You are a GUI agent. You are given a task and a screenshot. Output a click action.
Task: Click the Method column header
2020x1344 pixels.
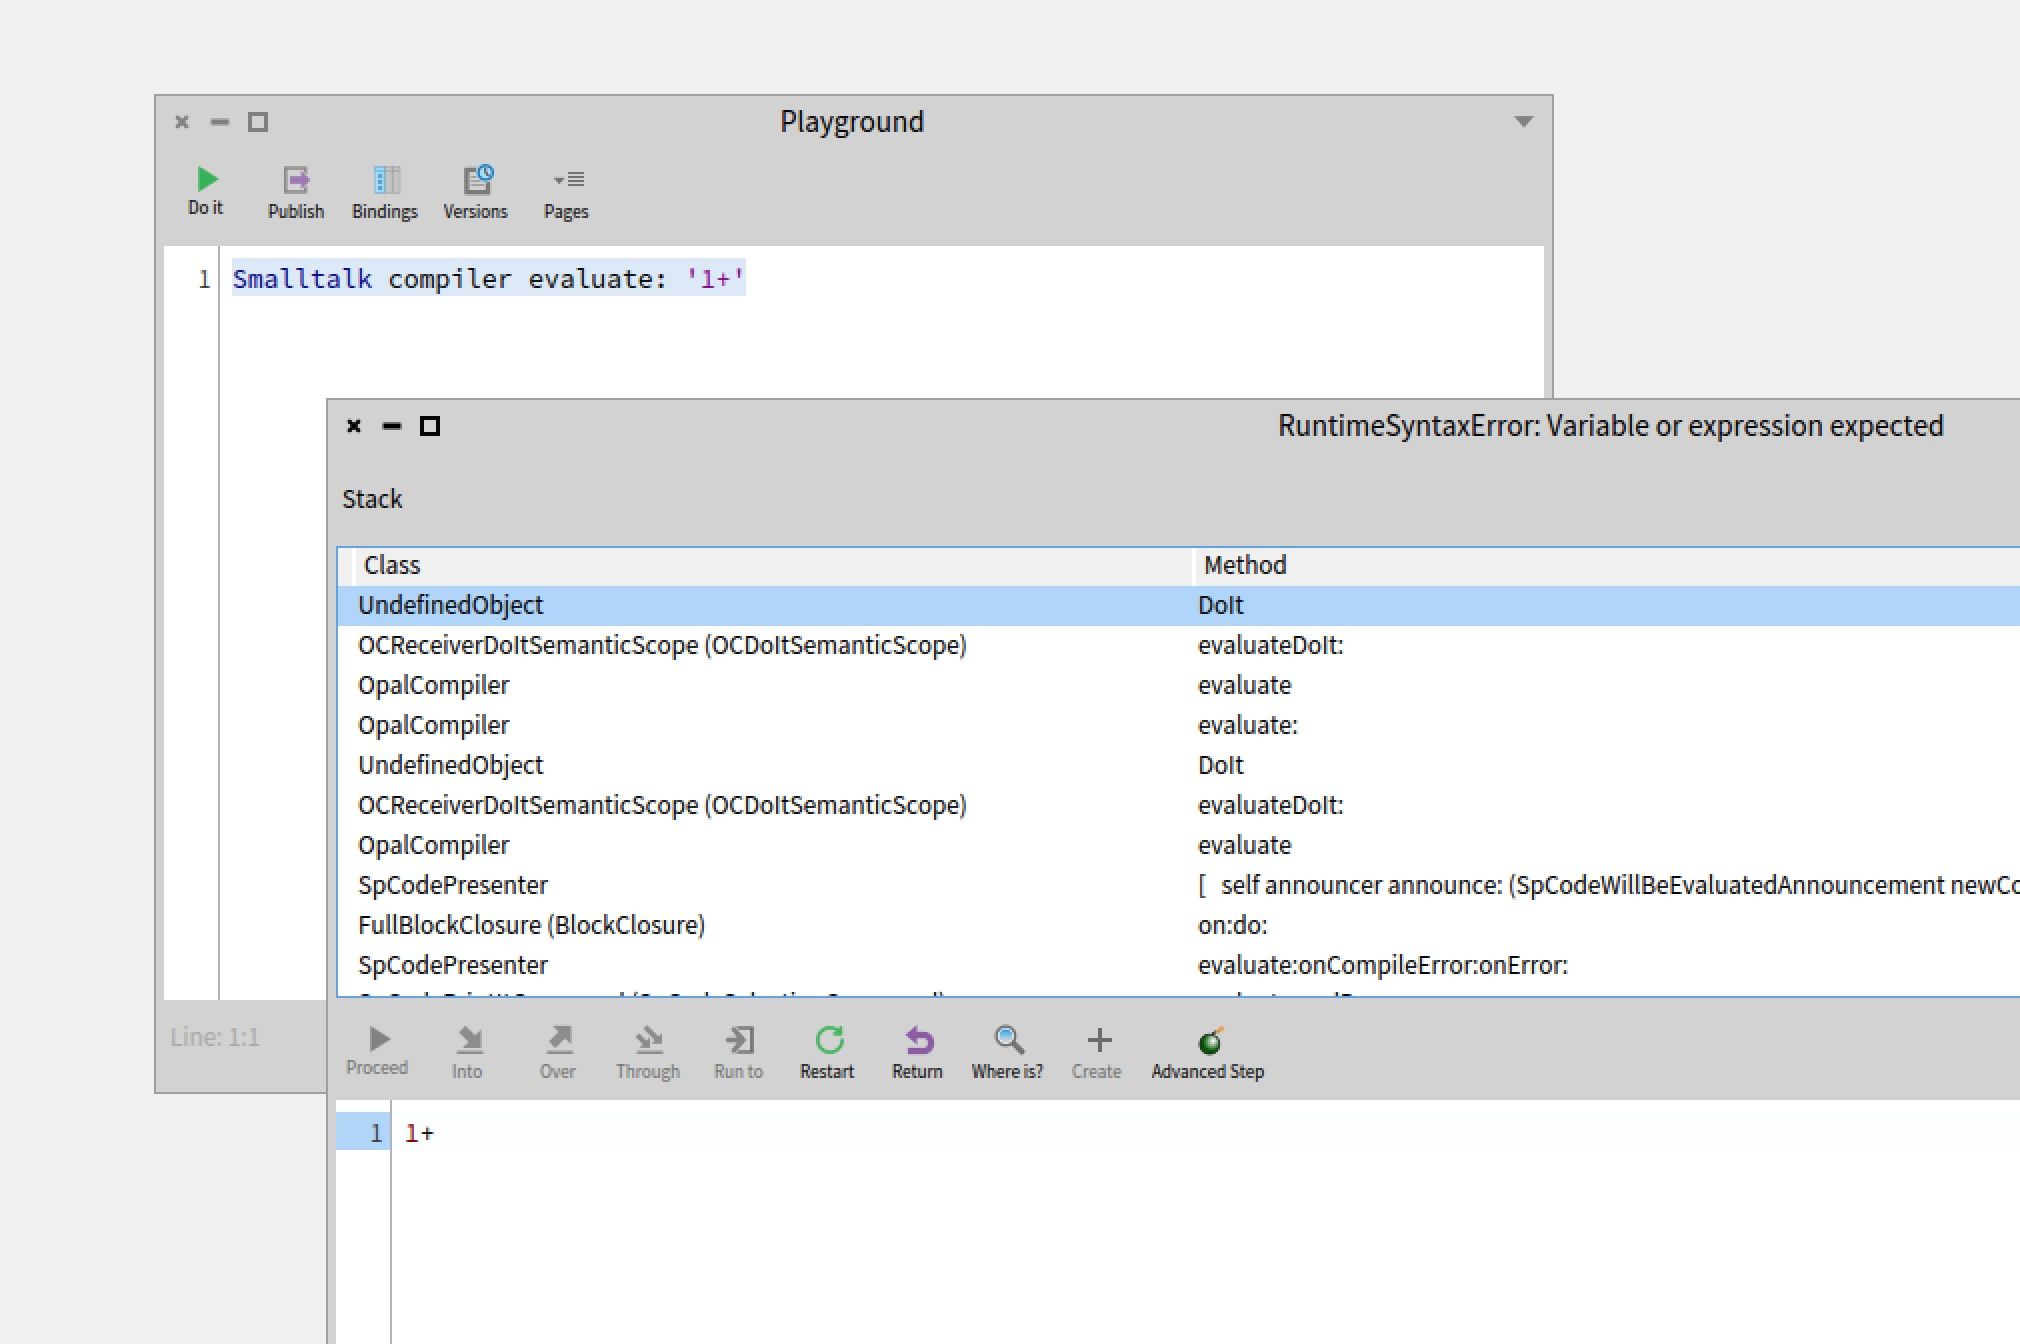[1245, 565]
